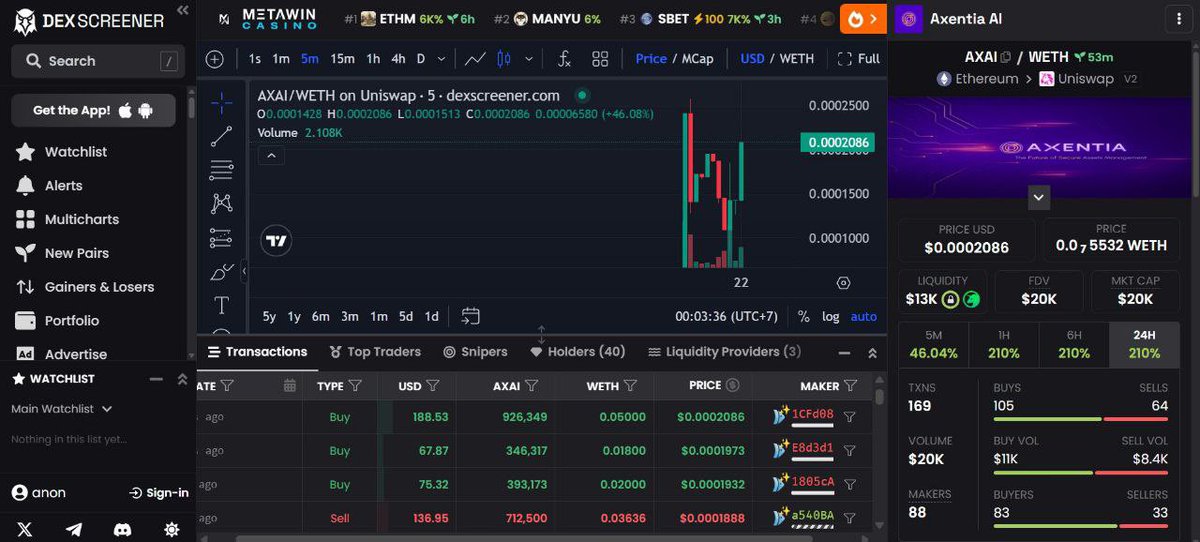Open the Holders (40) tab

point(578,352)
